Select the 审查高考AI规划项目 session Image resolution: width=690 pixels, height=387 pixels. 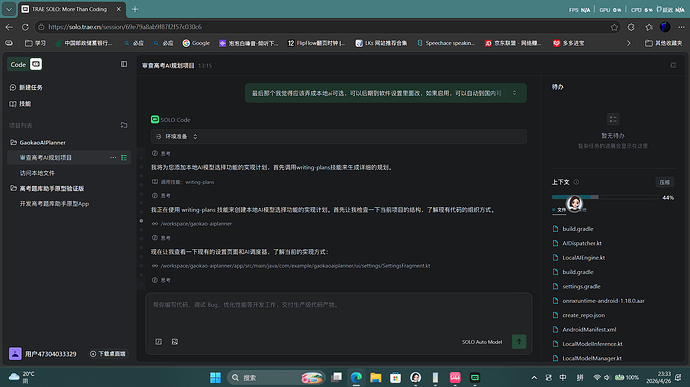point(46,158)
